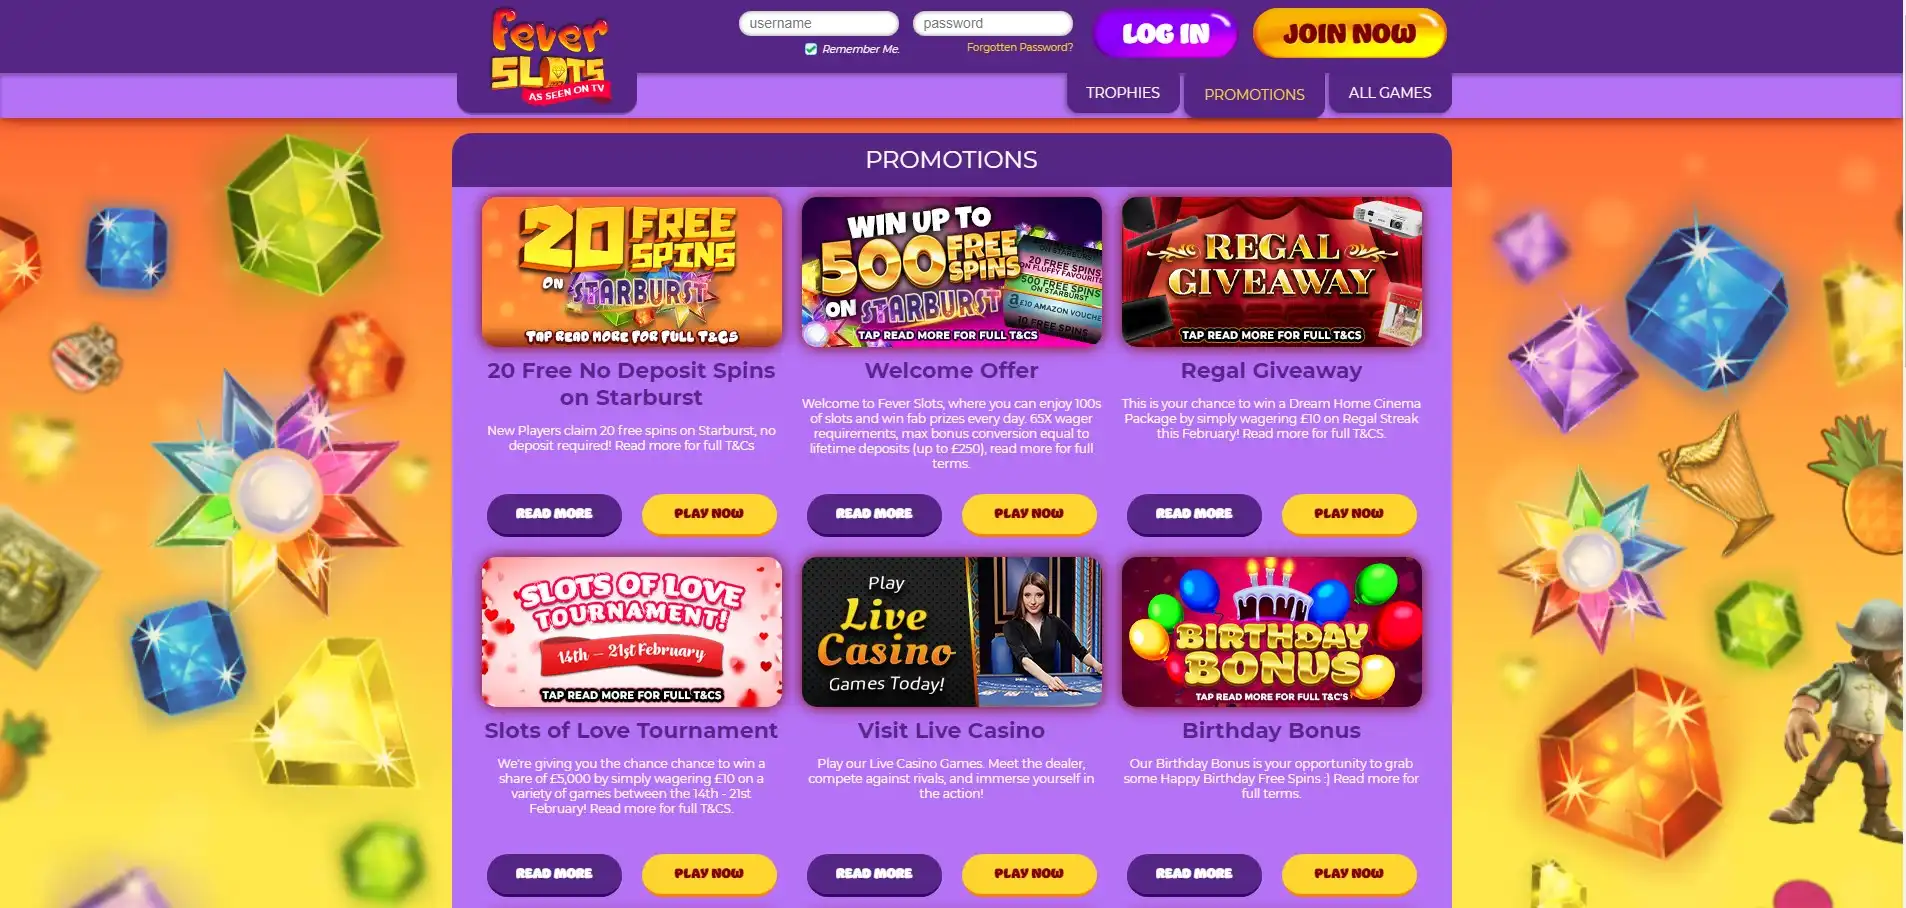
Task: Select the PROMOTIONS tab
Action: coord(1254,95)
